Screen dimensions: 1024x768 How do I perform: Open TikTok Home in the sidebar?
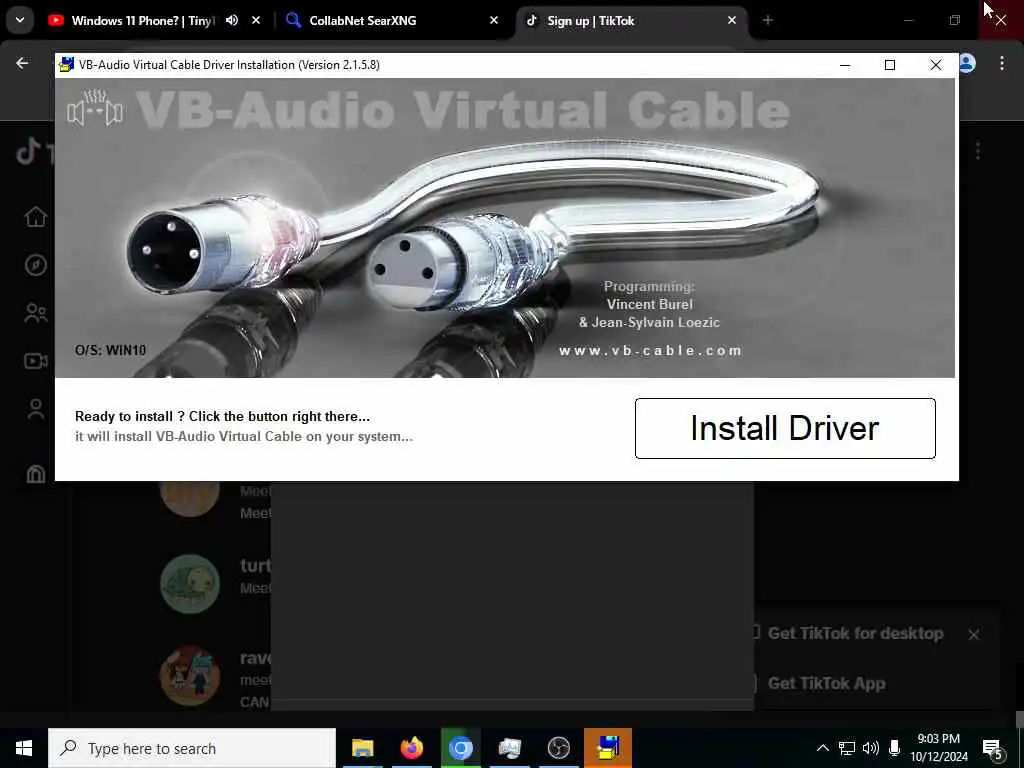coord(36,216)
